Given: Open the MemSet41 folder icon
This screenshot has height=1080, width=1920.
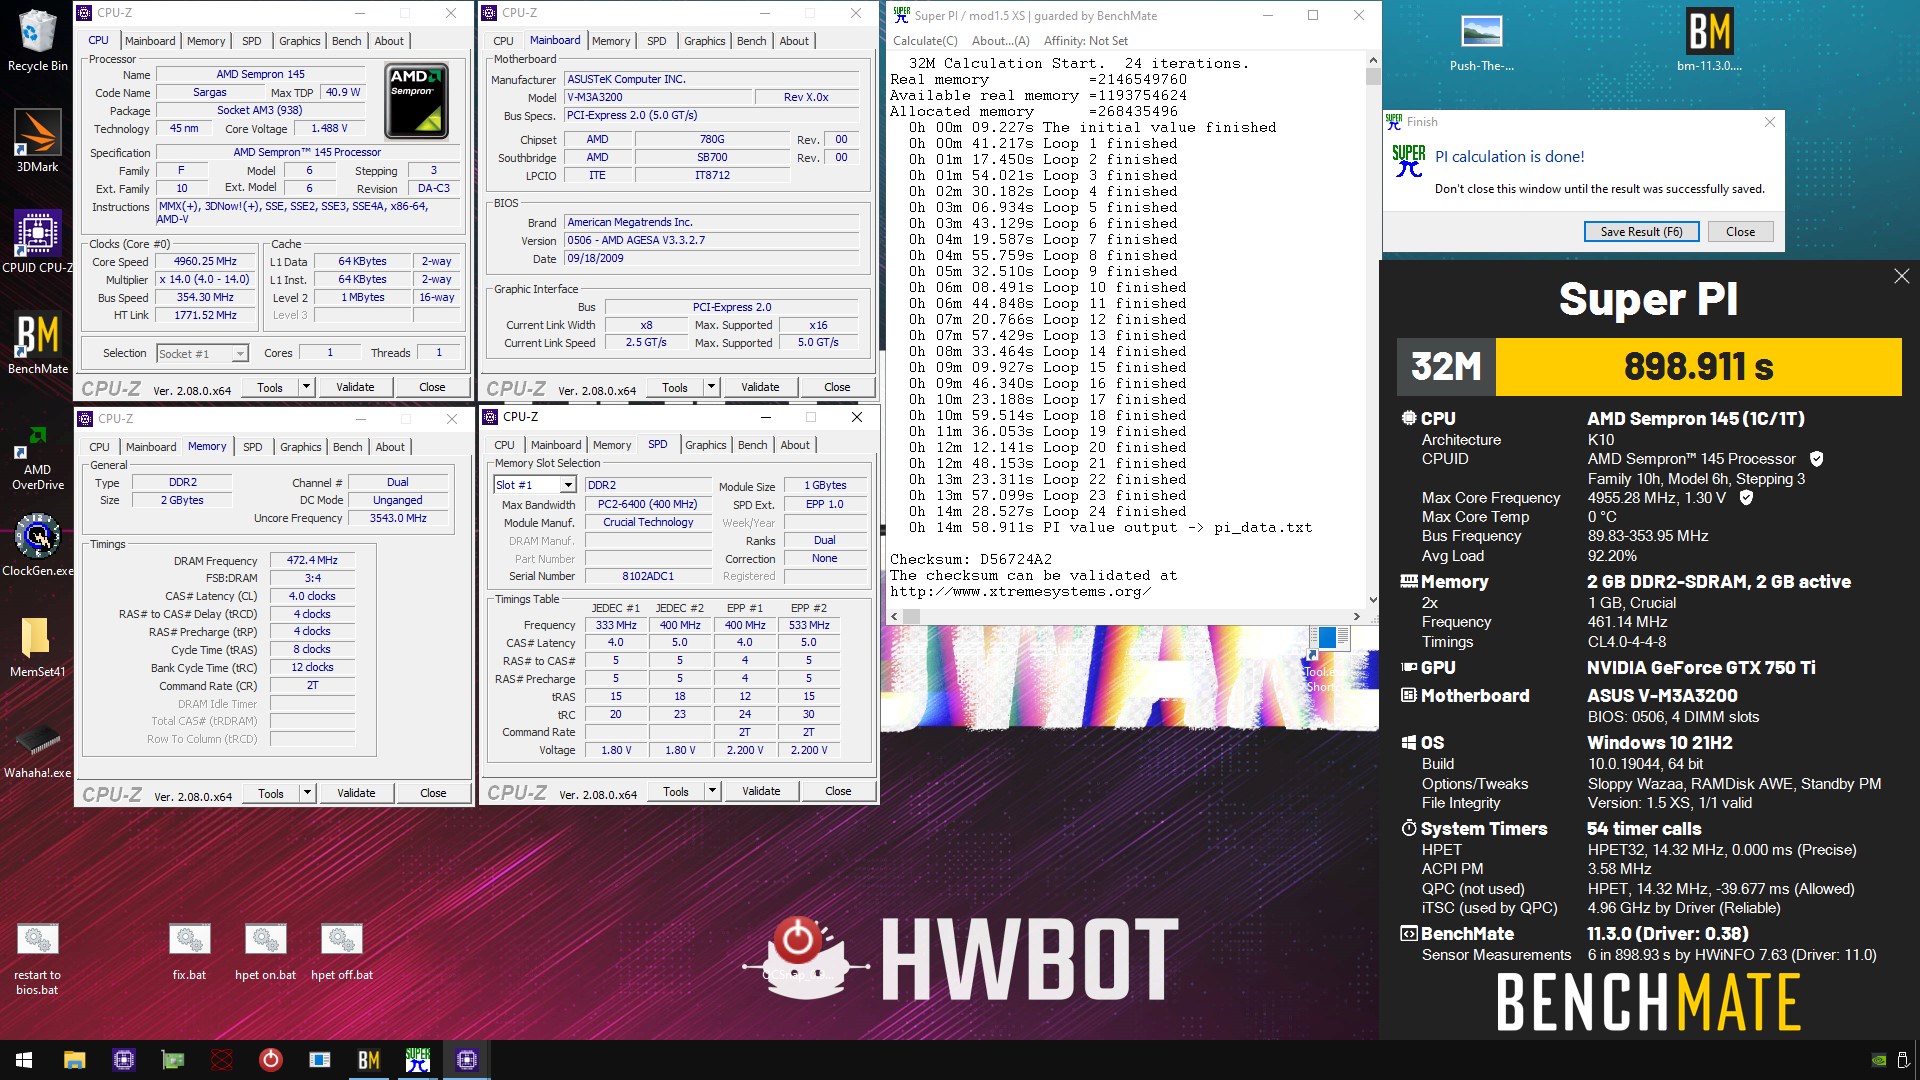Looking at the screenshot, I should pos(37,646).
